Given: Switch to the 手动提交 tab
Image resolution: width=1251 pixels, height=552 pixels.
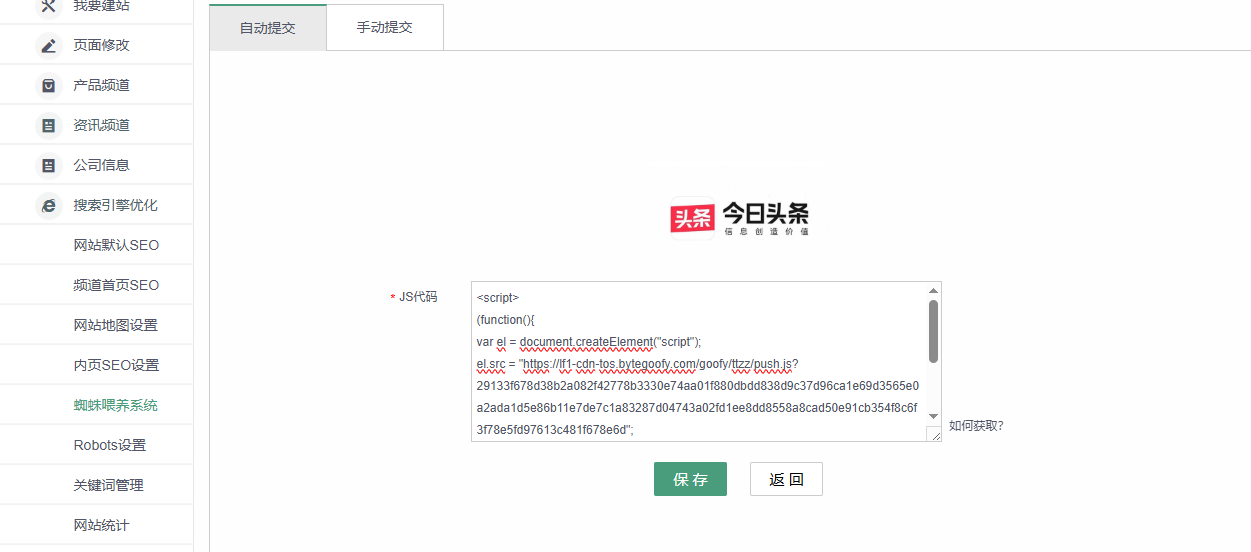Looking at the screenshot, I should (385, 27).
